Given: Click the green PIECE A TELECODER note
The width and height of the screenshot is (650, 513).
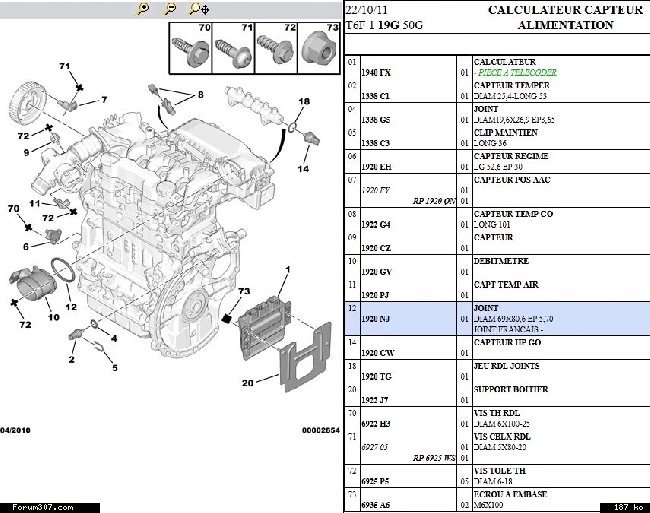Looking at the screenshot, I should 516,73.
